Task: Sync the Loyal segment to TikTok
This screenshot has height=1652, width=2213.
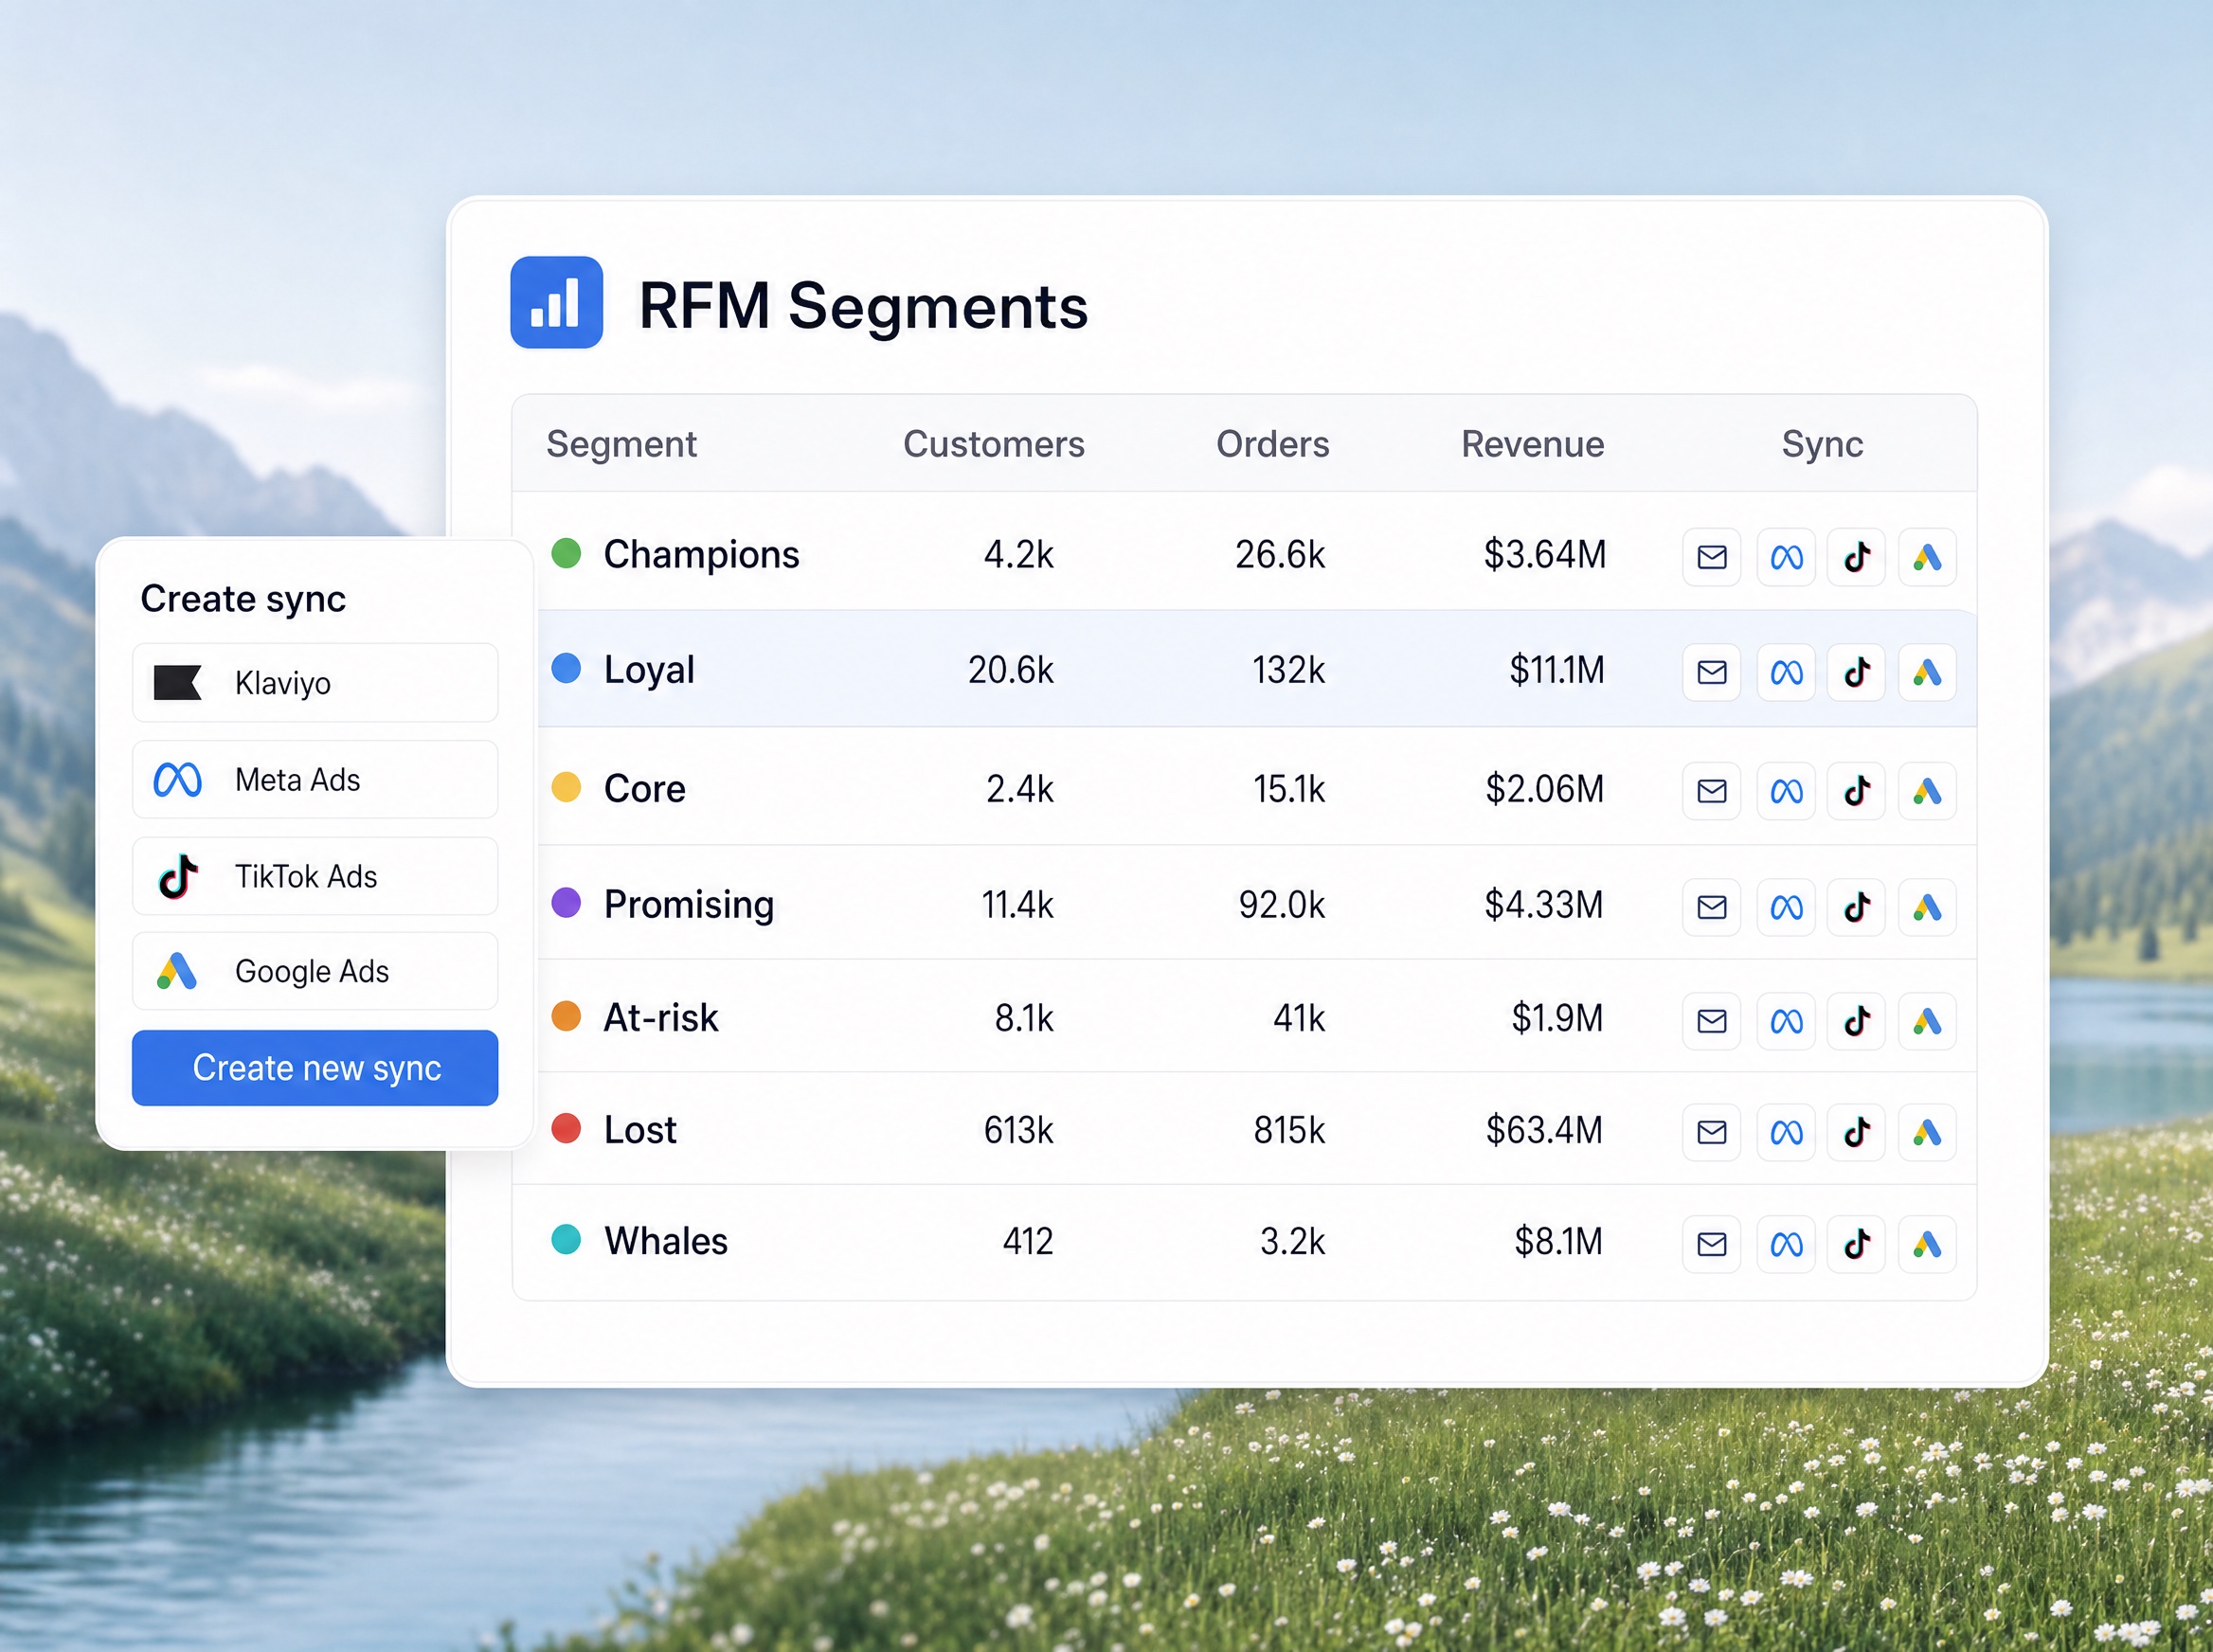Action: coord(1856,672)
